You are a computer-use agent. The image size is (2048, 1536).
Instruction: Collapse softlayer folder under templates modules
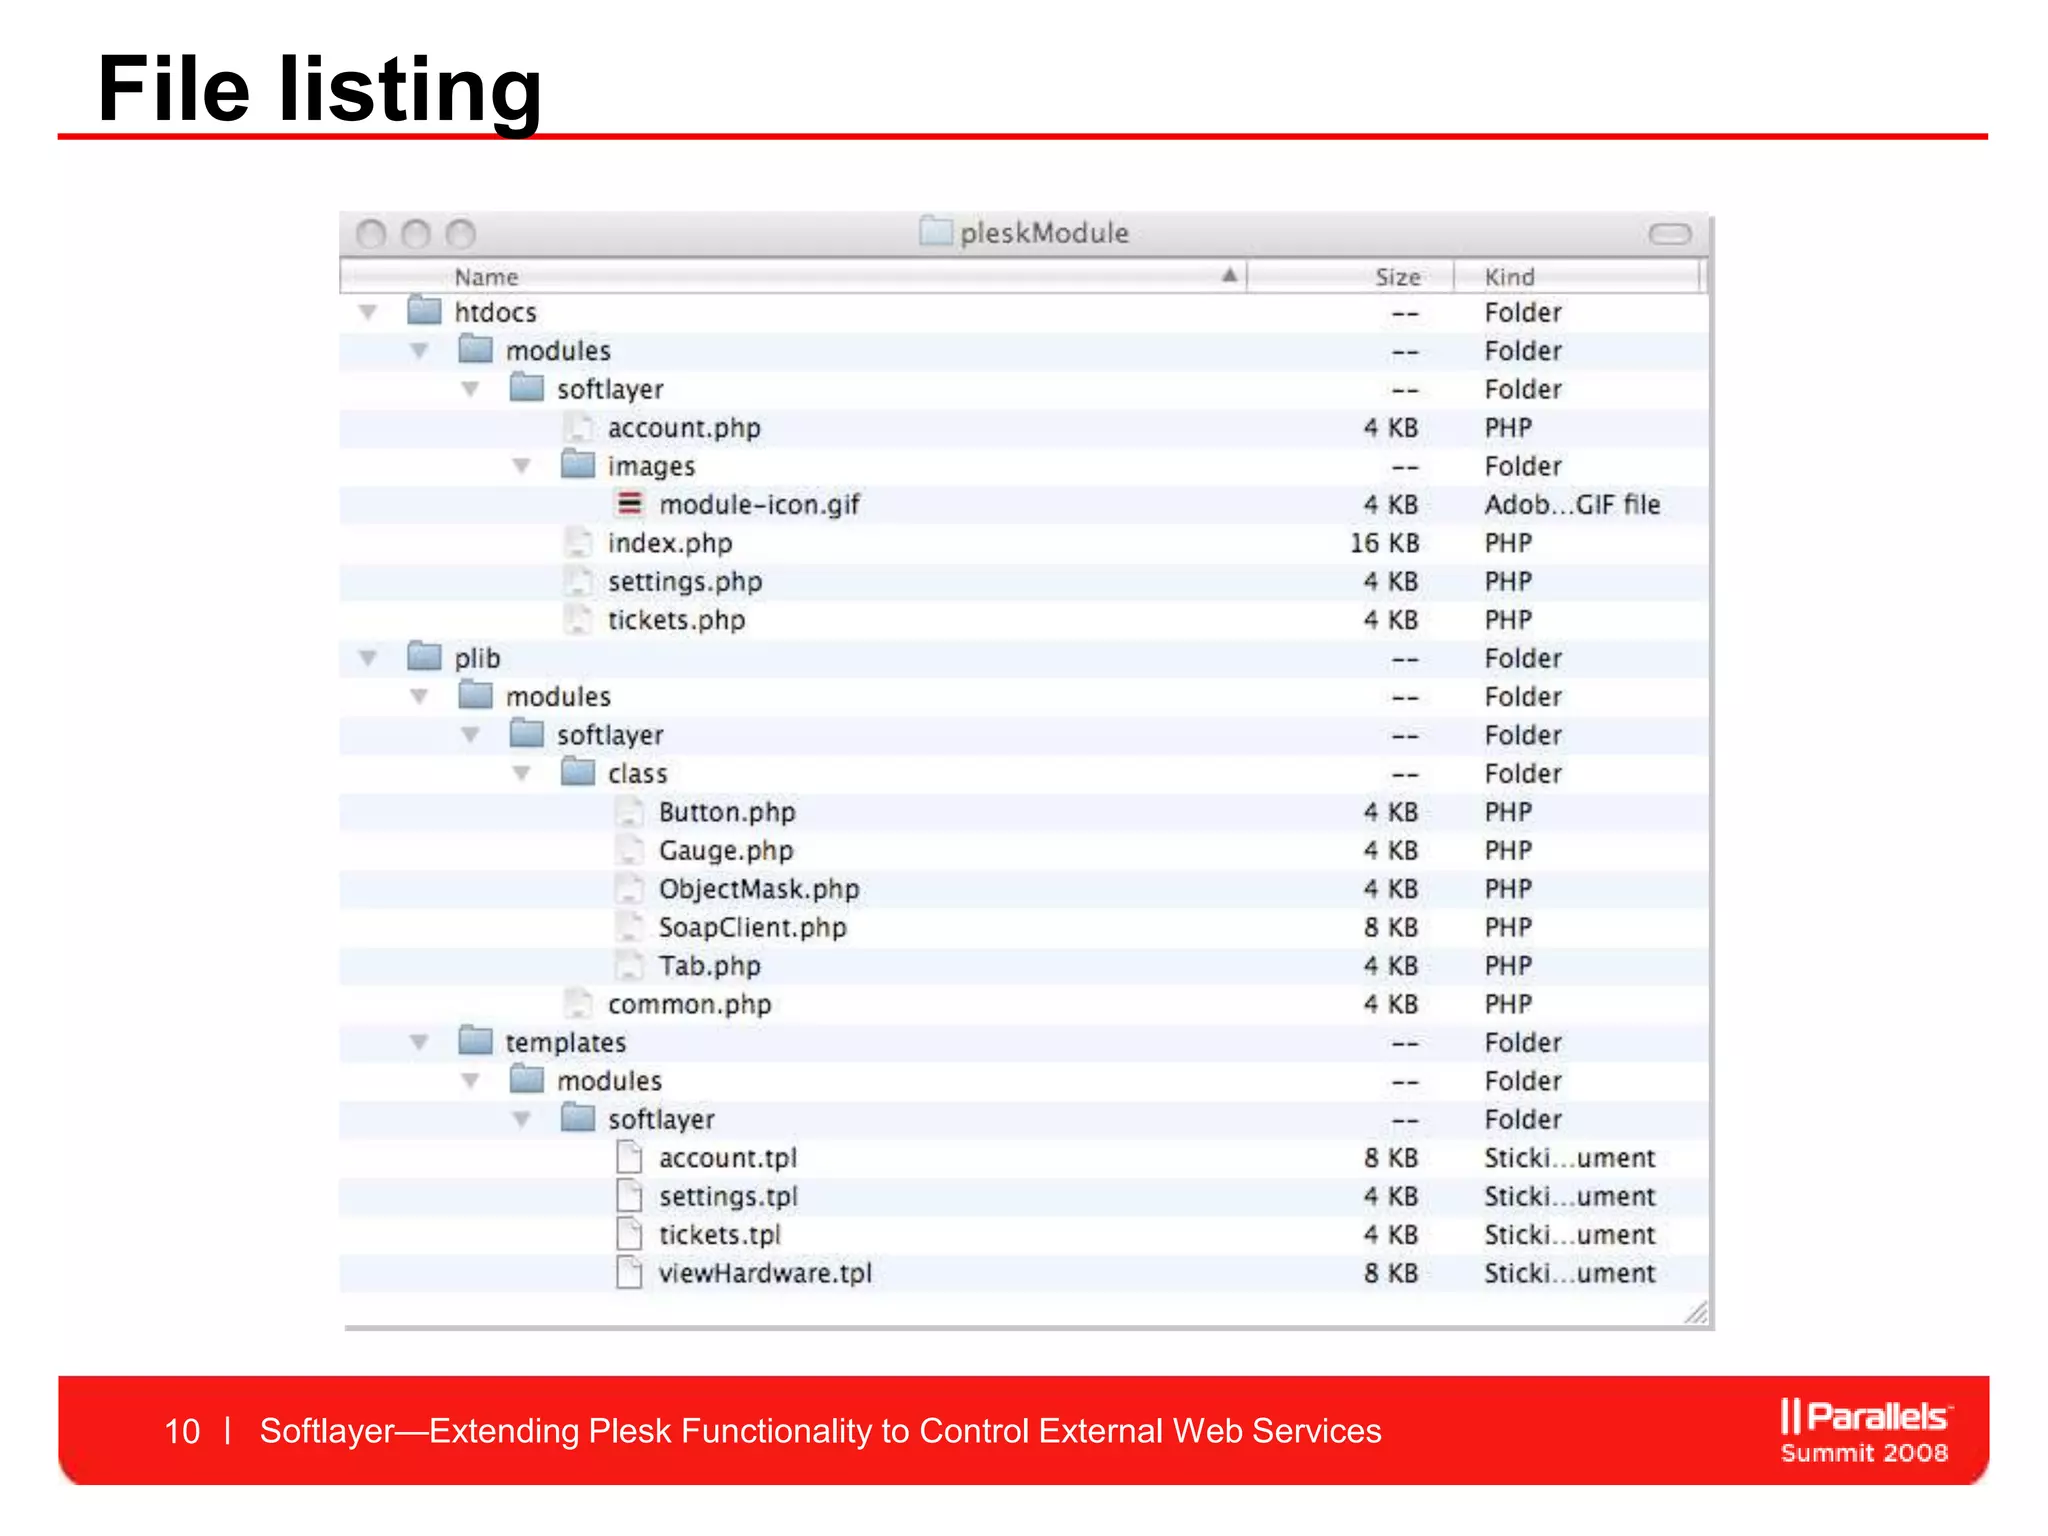pos(521,1119)
